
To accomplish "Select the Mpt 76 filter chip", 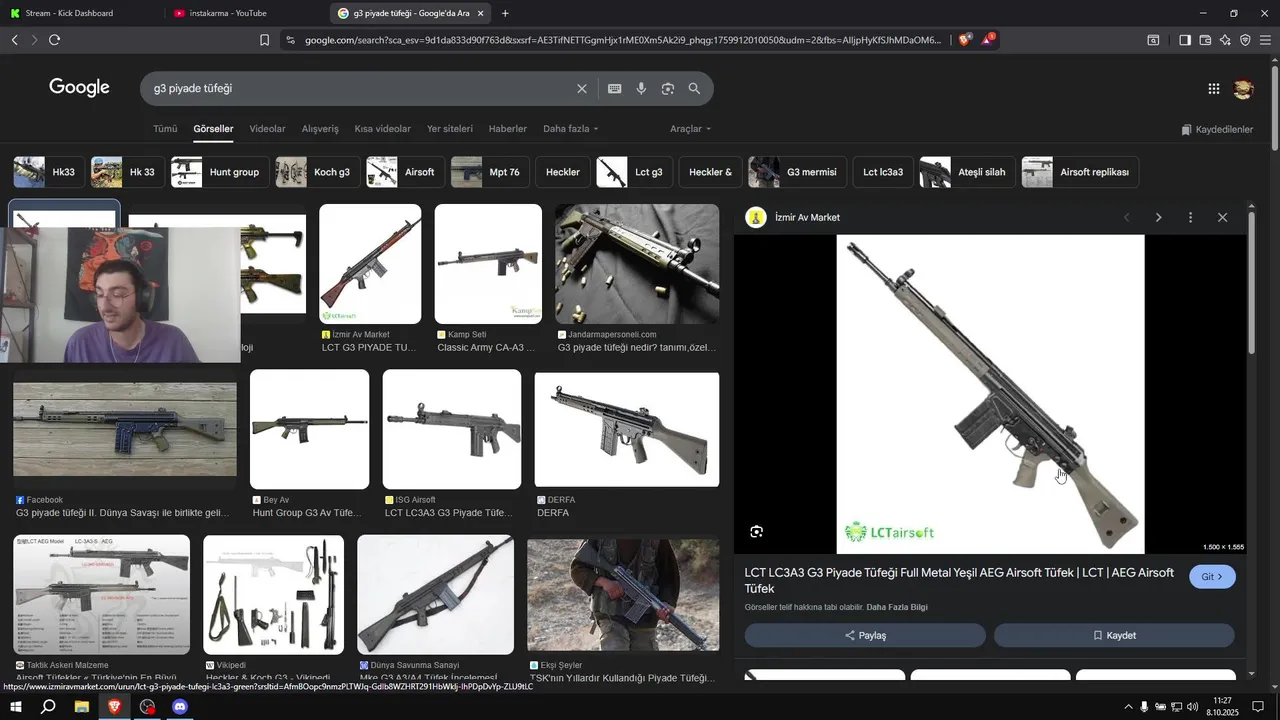I will [x=490, y=172].
